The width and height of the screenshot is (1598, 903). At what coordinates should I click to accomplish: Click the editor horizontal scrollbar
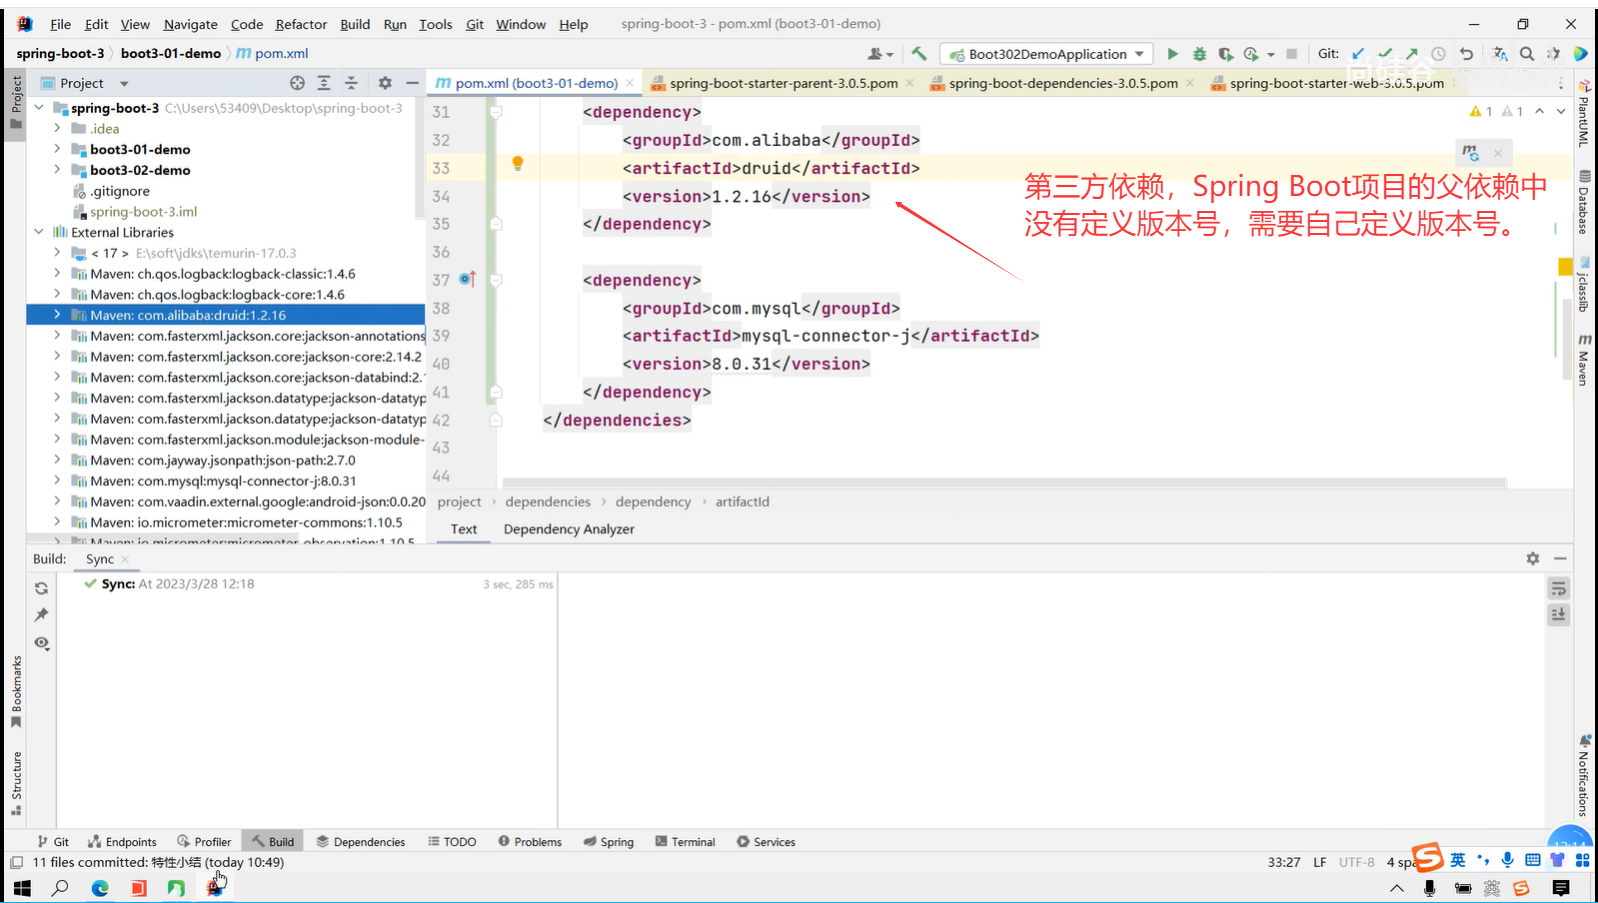[x=1004, y=482]
